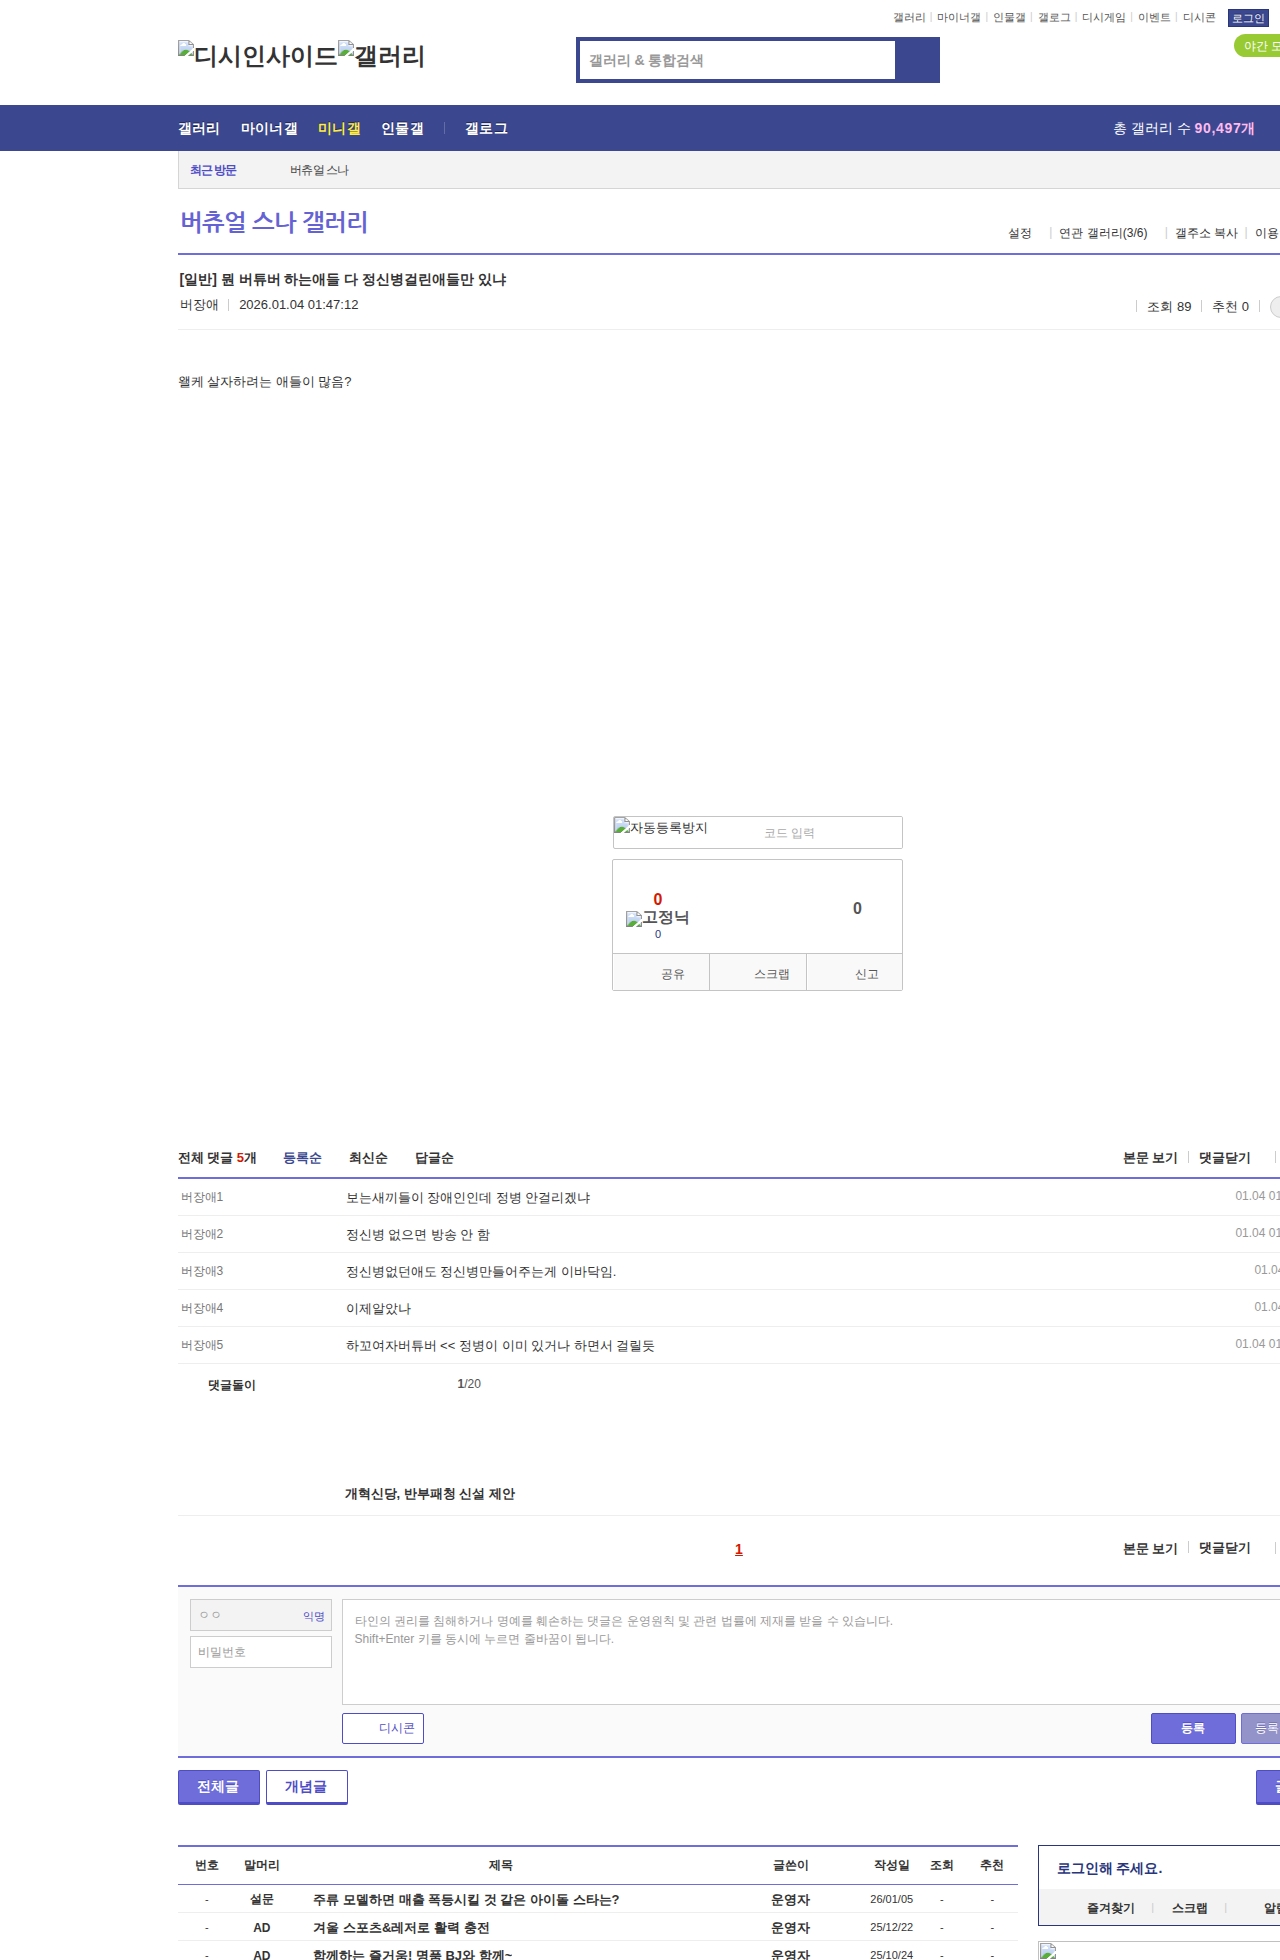Click the 갤러리 & 통합검색 search field
The width and height of the screenshot is (1280, 1960).
click(738, 60)
